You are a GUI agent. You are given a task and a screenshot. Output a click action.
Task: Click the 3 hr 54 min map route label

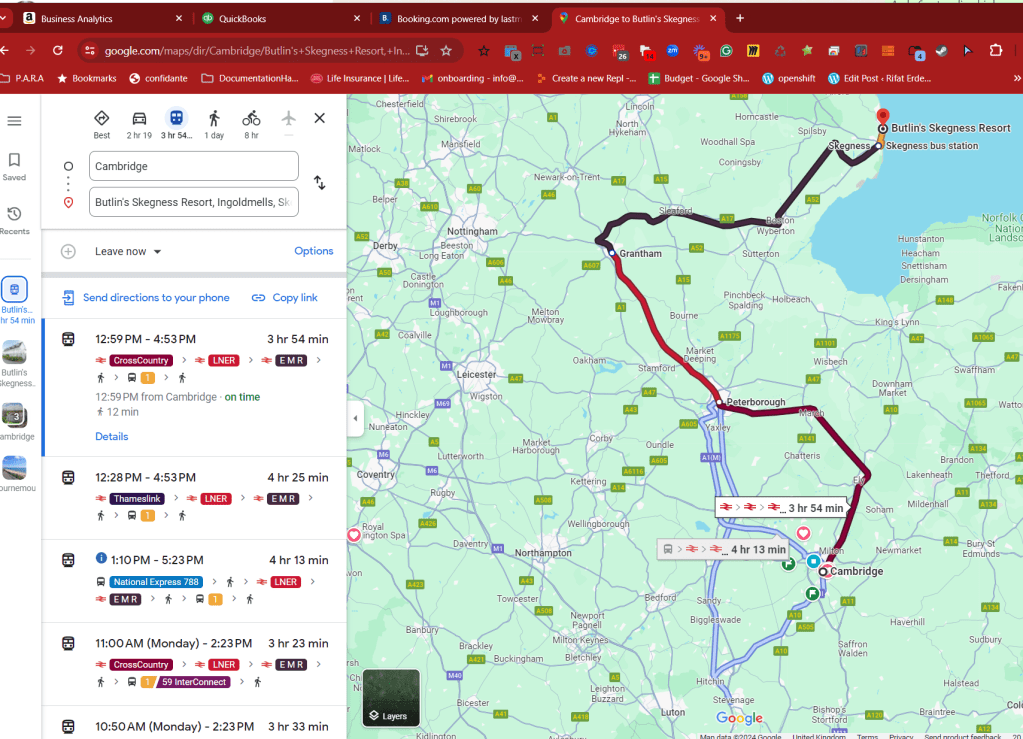point(781,507)
